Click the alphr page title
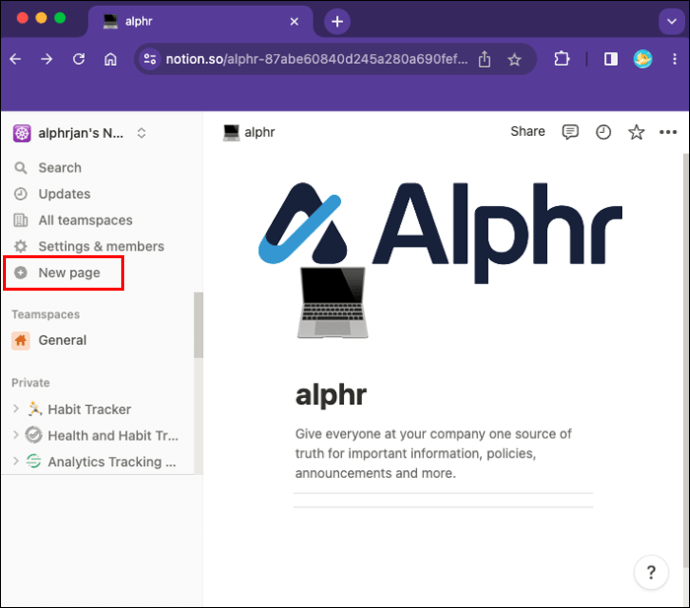690x608 pixels. [331, 395]
